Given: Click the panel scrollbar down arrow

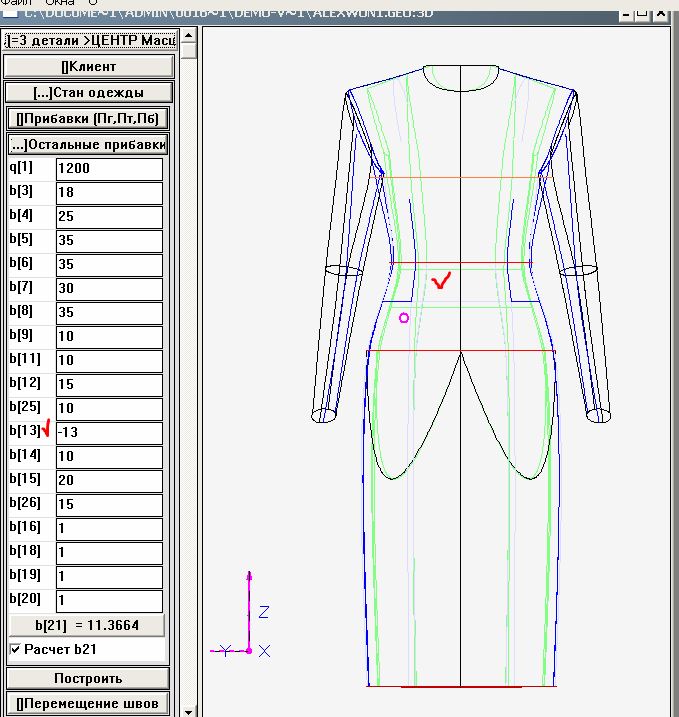Looking at the screenshot, I should tap(188, 712).
